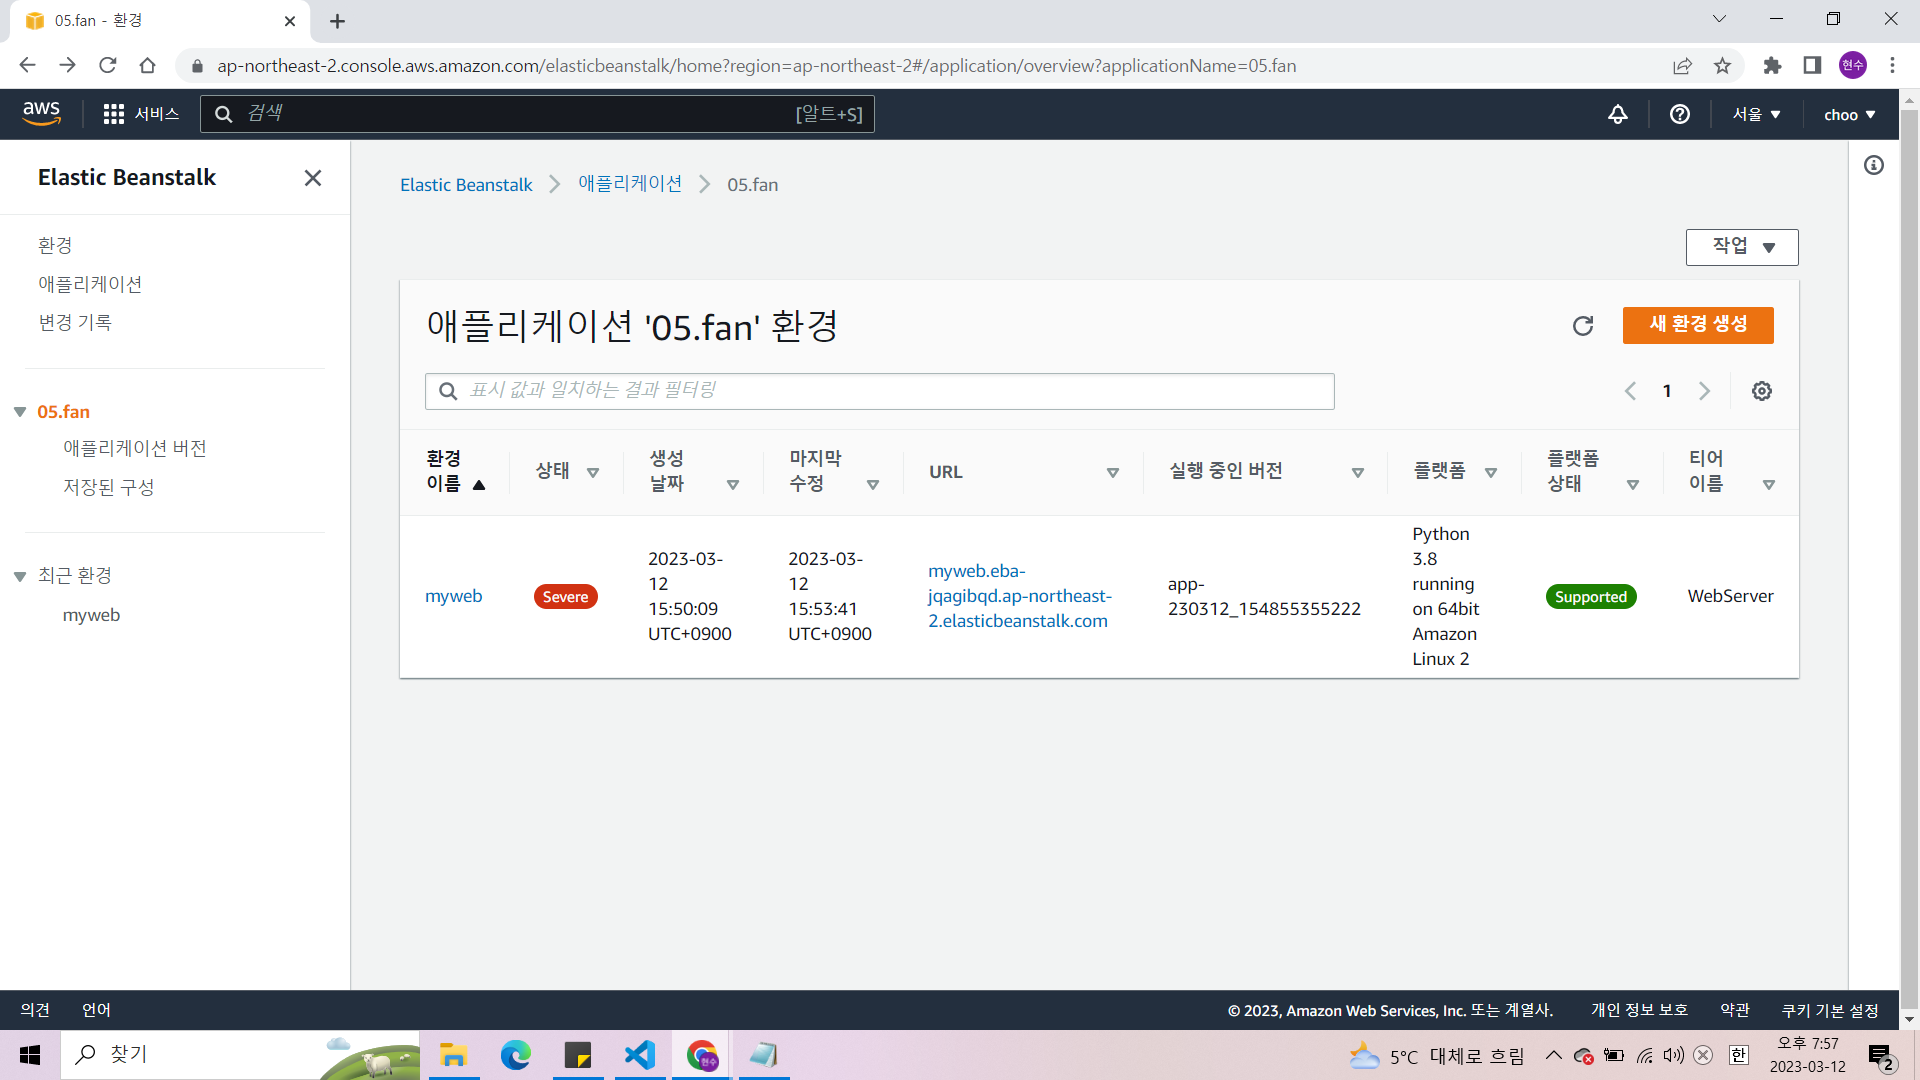1920x1080 pixels.
Task: Click Elastic Beanstalk breadcrumb link
Action: [x=466, y=185]
